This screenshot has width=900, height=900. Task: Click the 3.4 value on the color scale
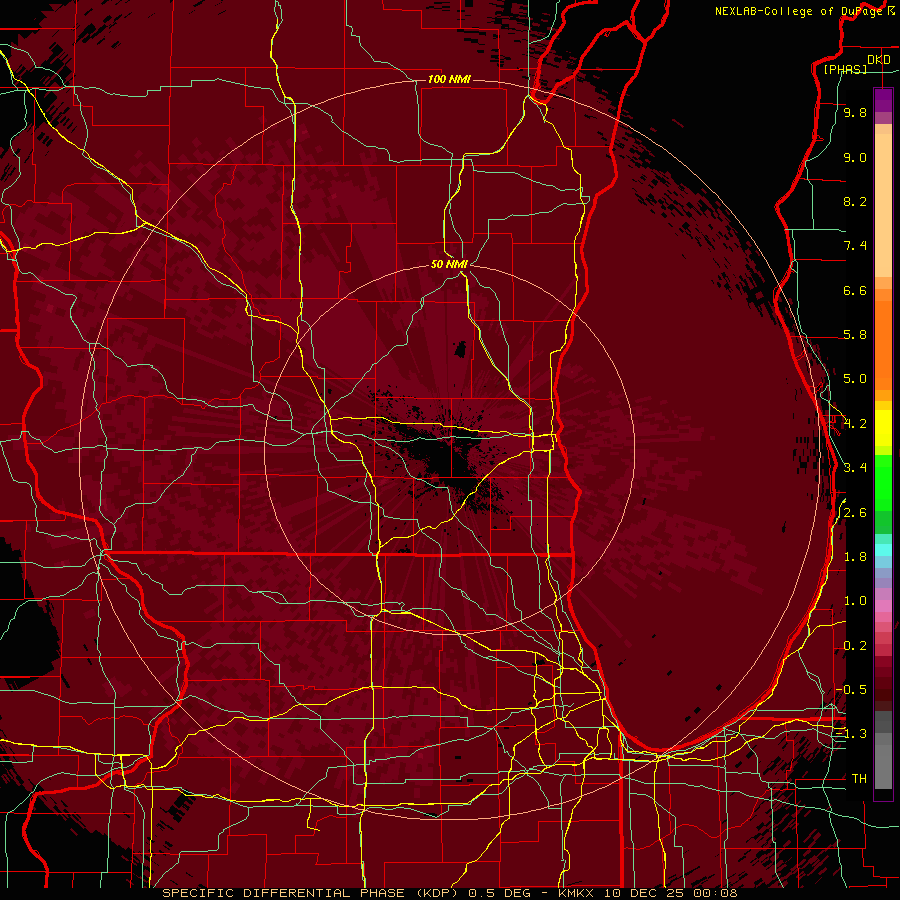click(855, 468)
